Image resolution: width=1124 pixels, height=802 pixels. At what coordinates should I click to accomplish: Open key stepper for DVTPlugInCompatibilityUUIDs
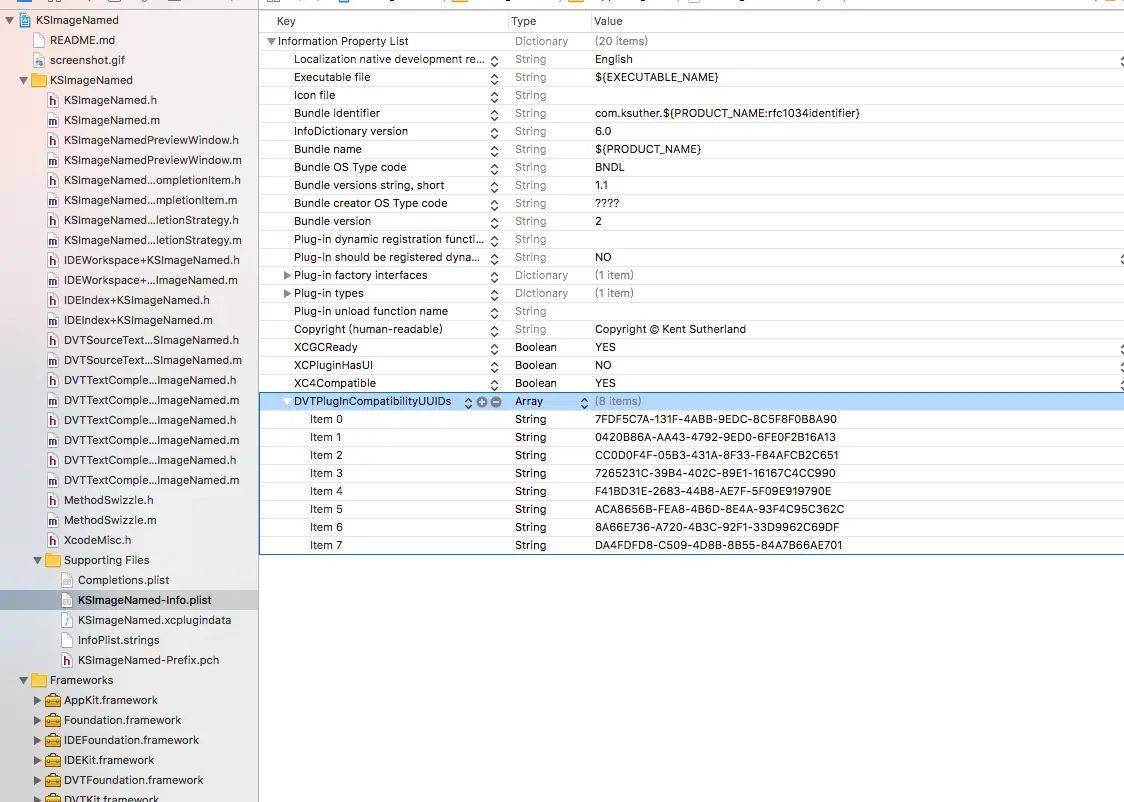pos(468,402)
